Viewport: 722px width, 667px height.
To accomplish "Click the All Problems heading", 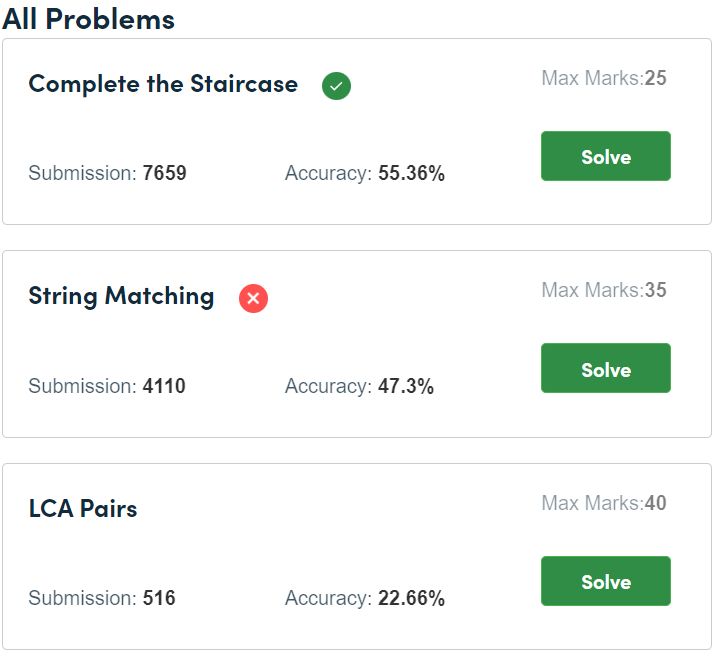I will point(88,19).
